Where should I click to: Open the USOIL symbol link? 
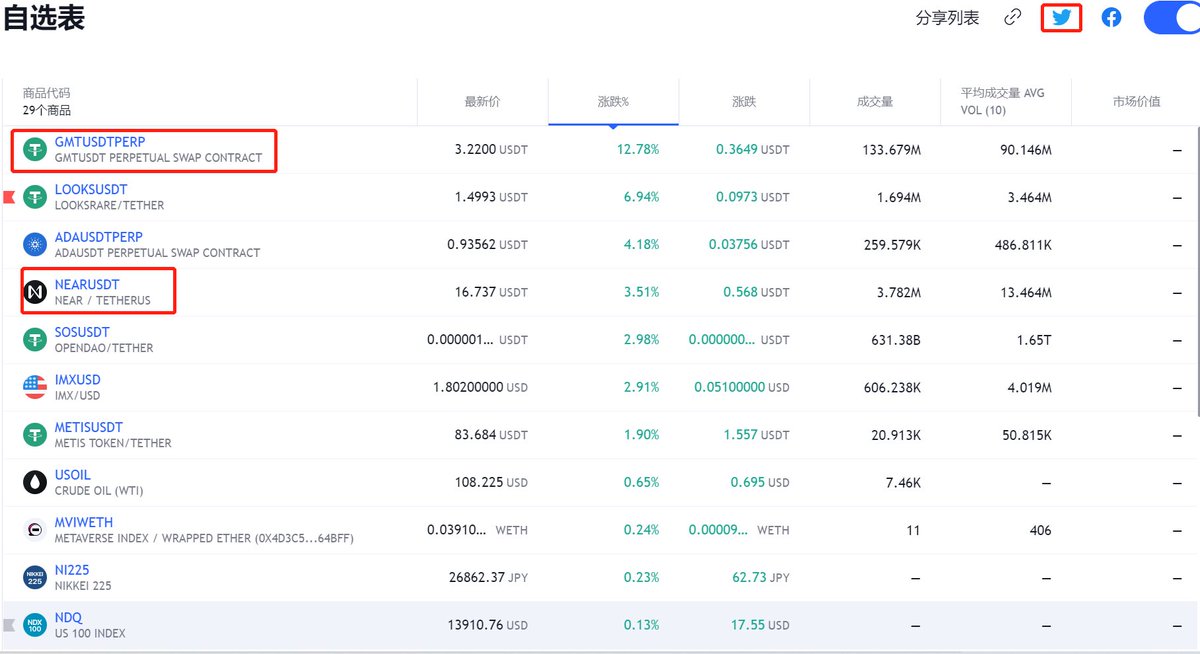73,474
